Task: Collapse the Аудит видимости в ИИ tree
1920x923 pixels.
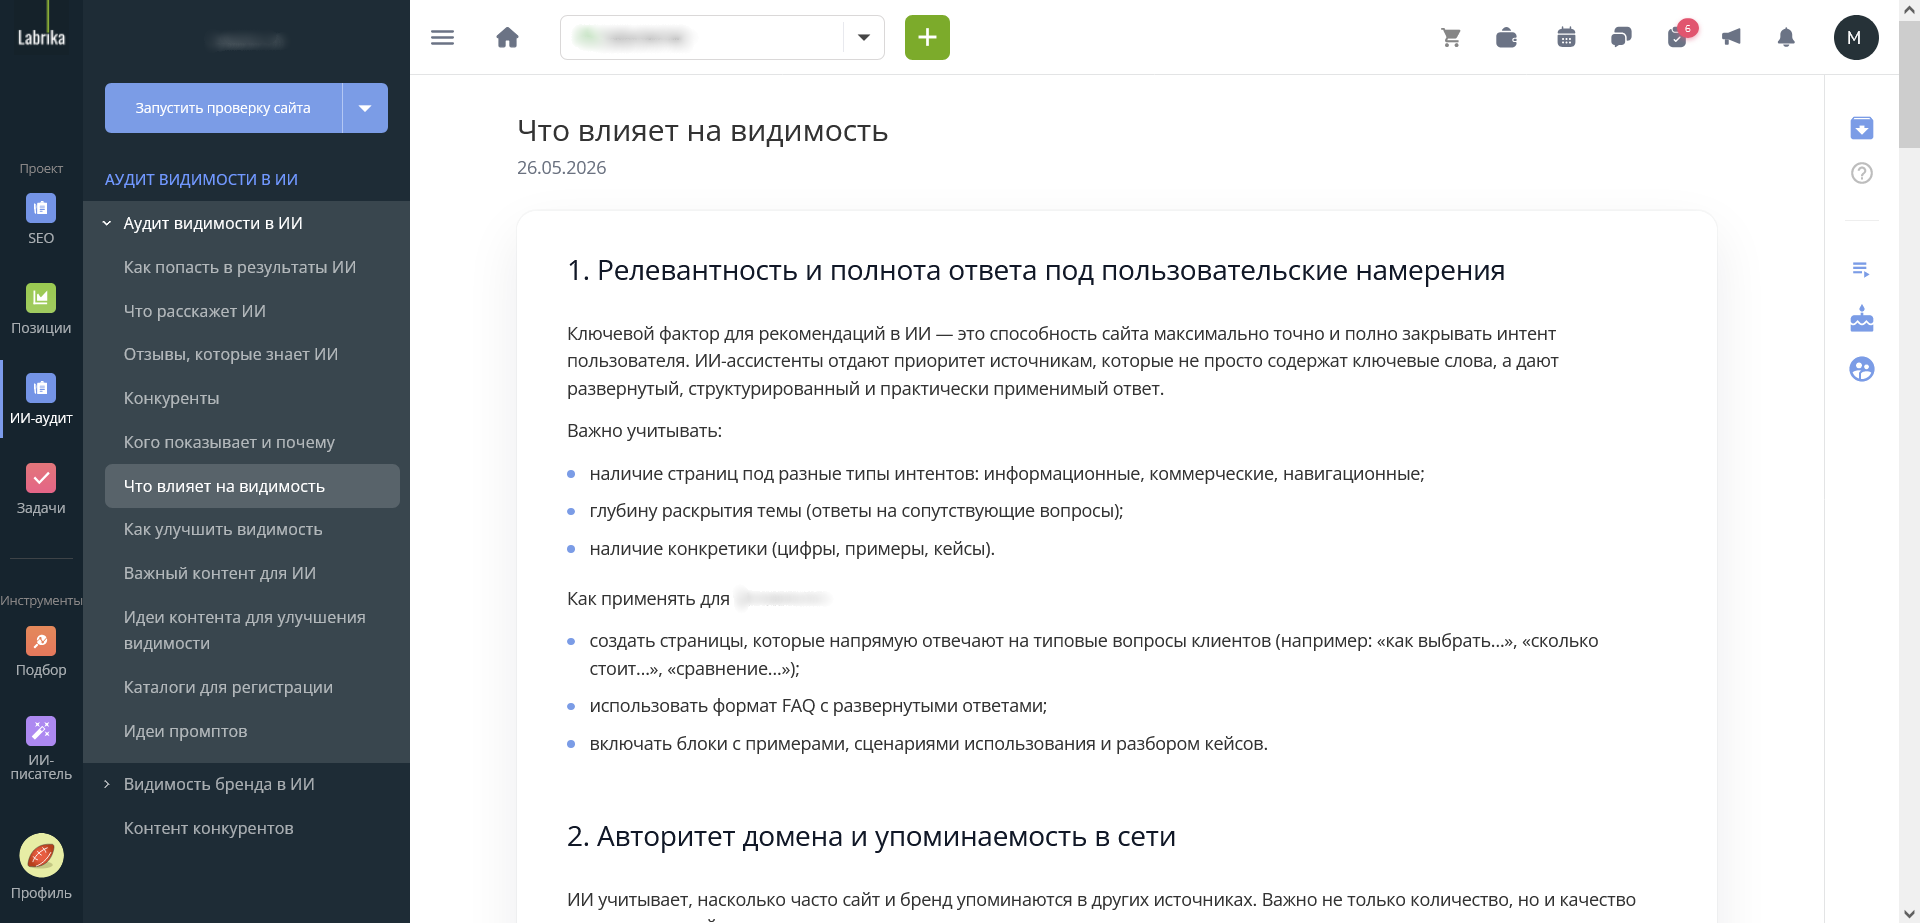Action: [107, 224]
